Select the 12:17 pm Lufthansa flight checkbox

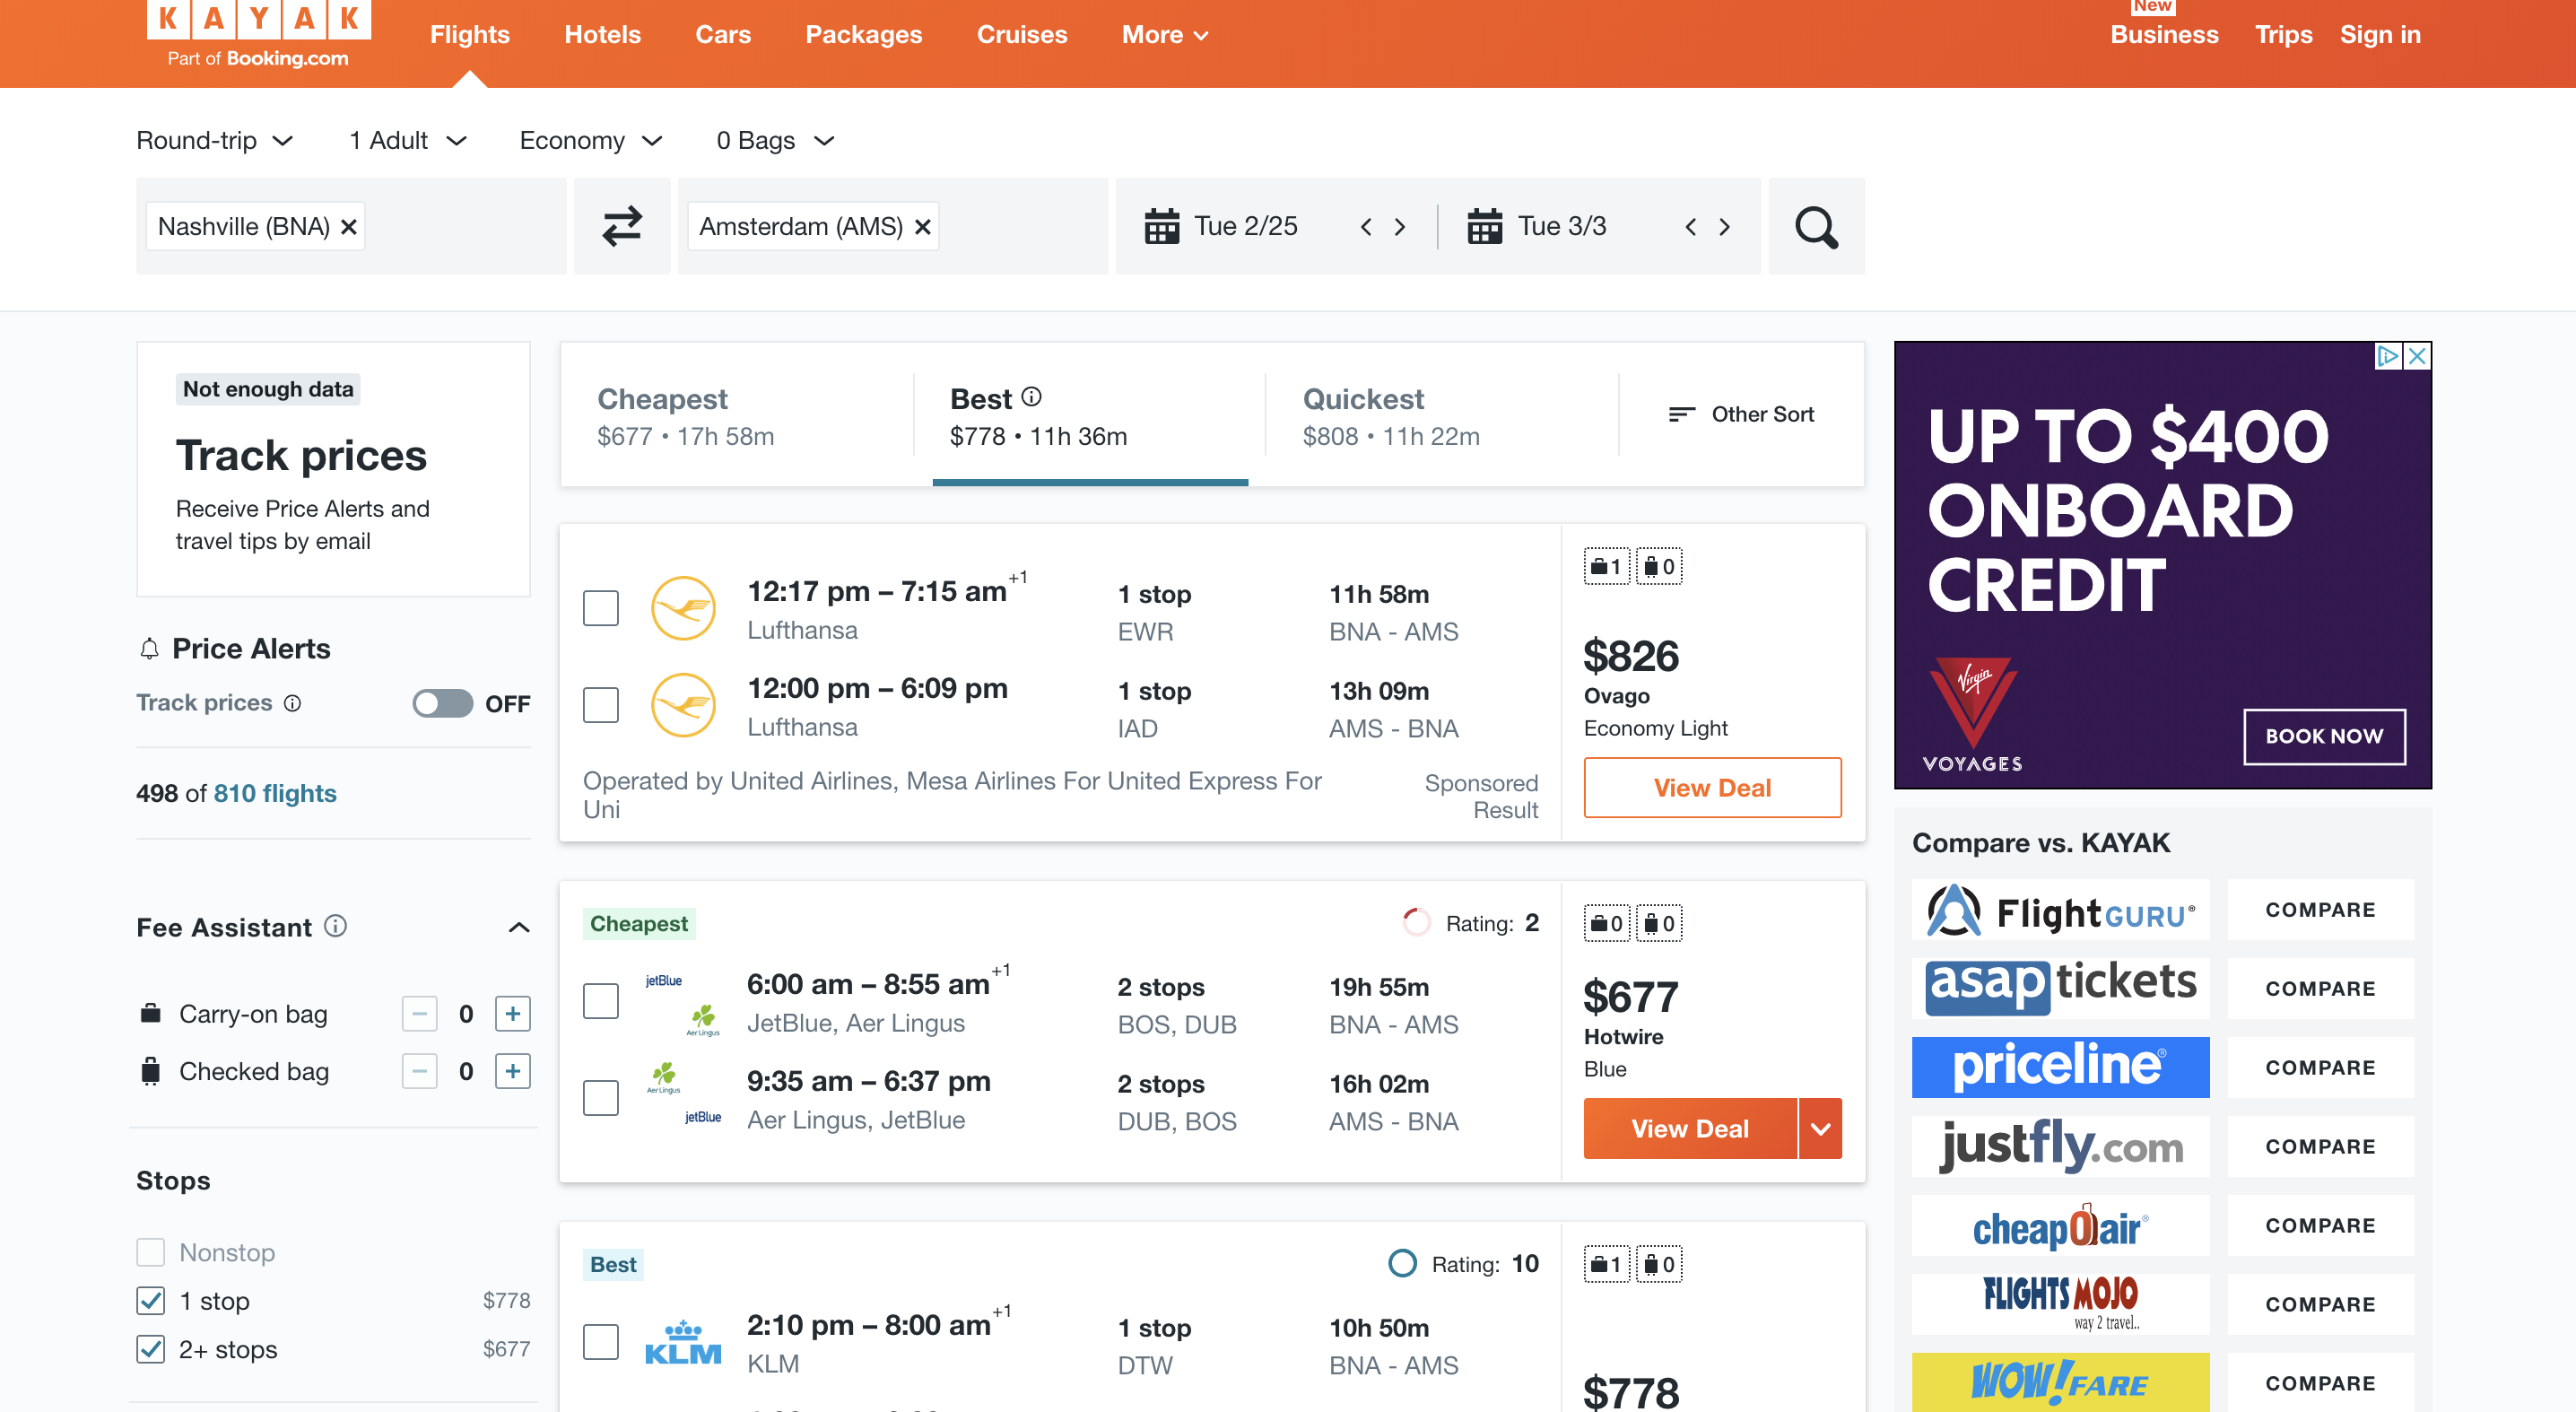coord(600,608)
